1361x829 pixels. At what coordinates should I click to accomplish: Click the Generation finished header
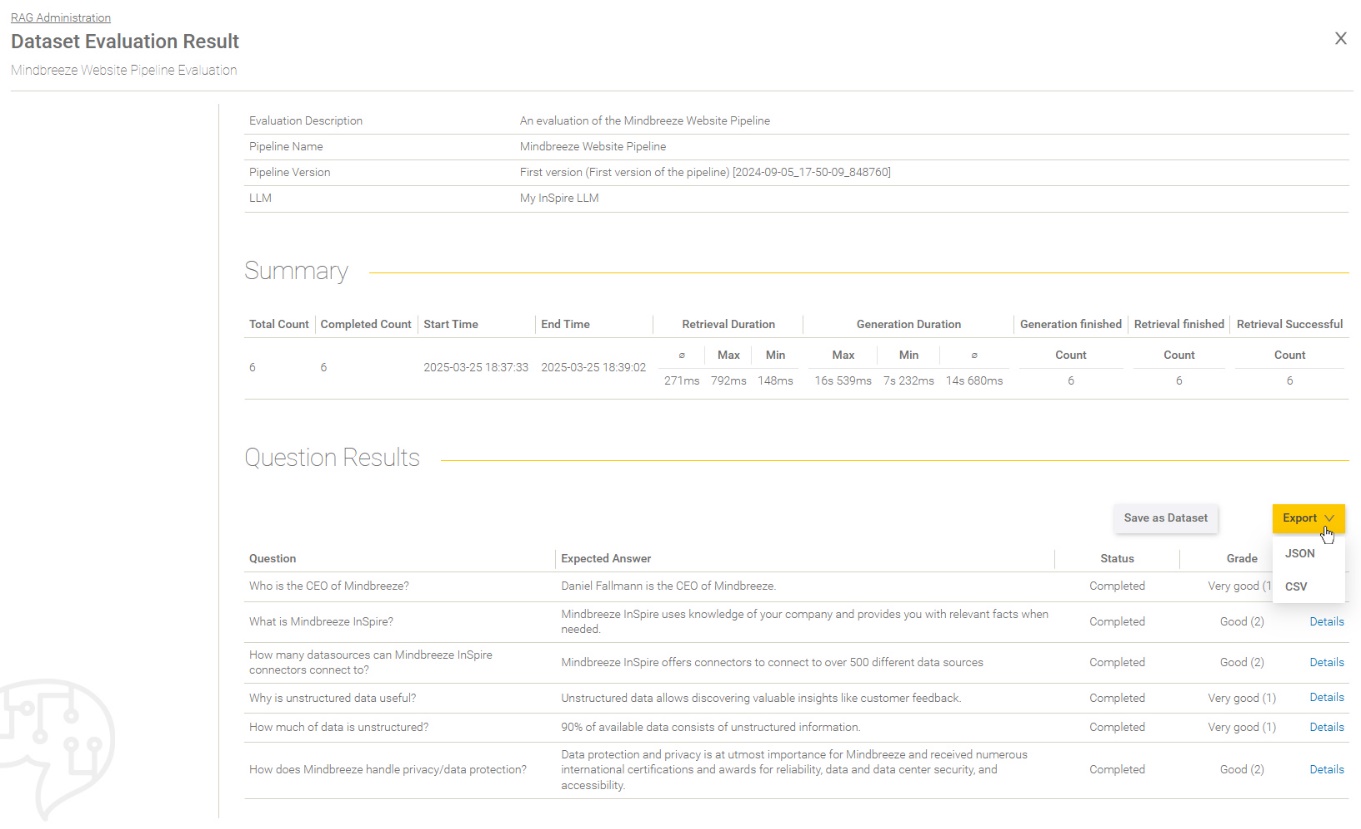pyautogui.click(x=1071, y=324)
